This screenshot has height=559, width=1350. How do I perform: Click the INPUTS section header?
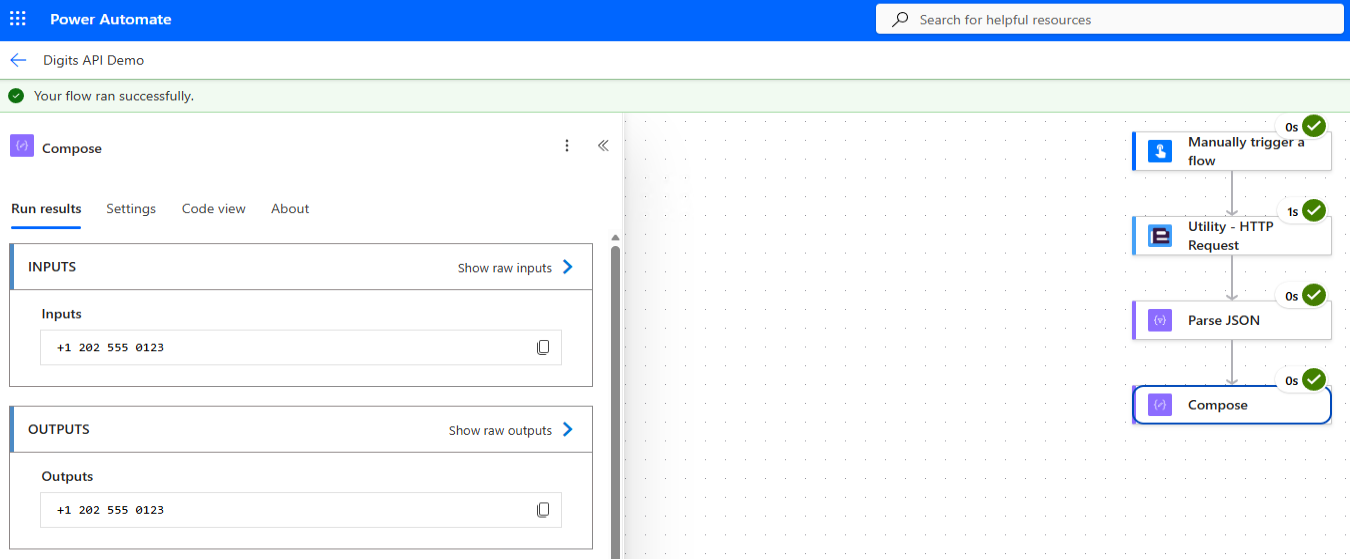coord(301,267)
